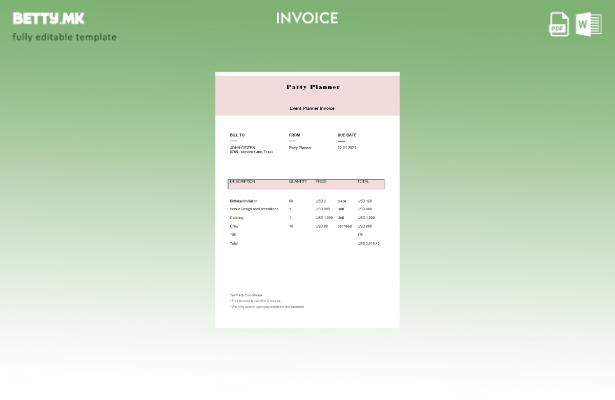Screen dimensions: 615x400
Task: Click the TOTAL column header
Action: 363,182
